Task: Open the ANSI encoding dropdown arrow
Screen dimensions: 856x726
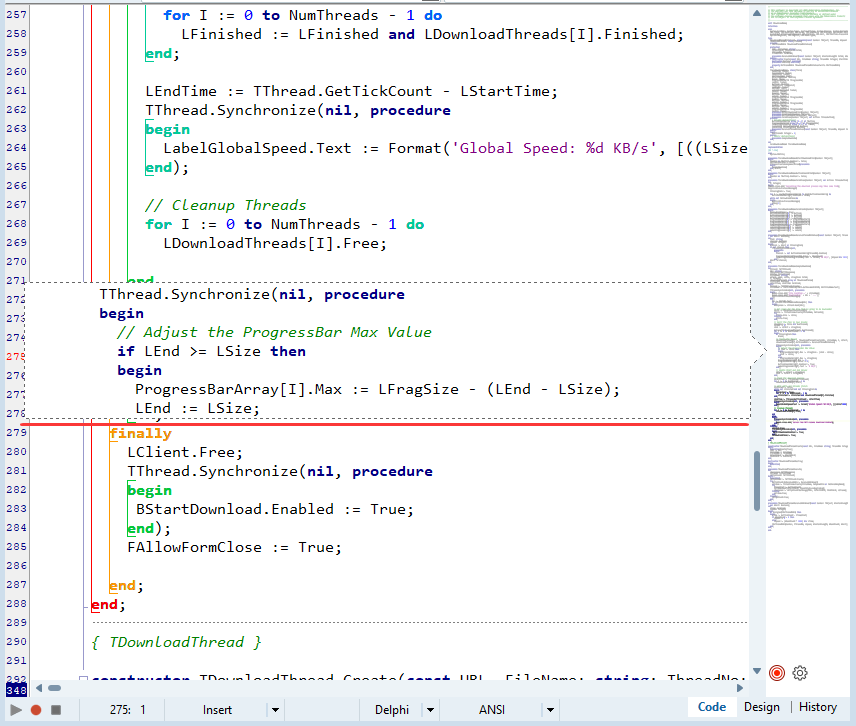Action: click(550, 710)
